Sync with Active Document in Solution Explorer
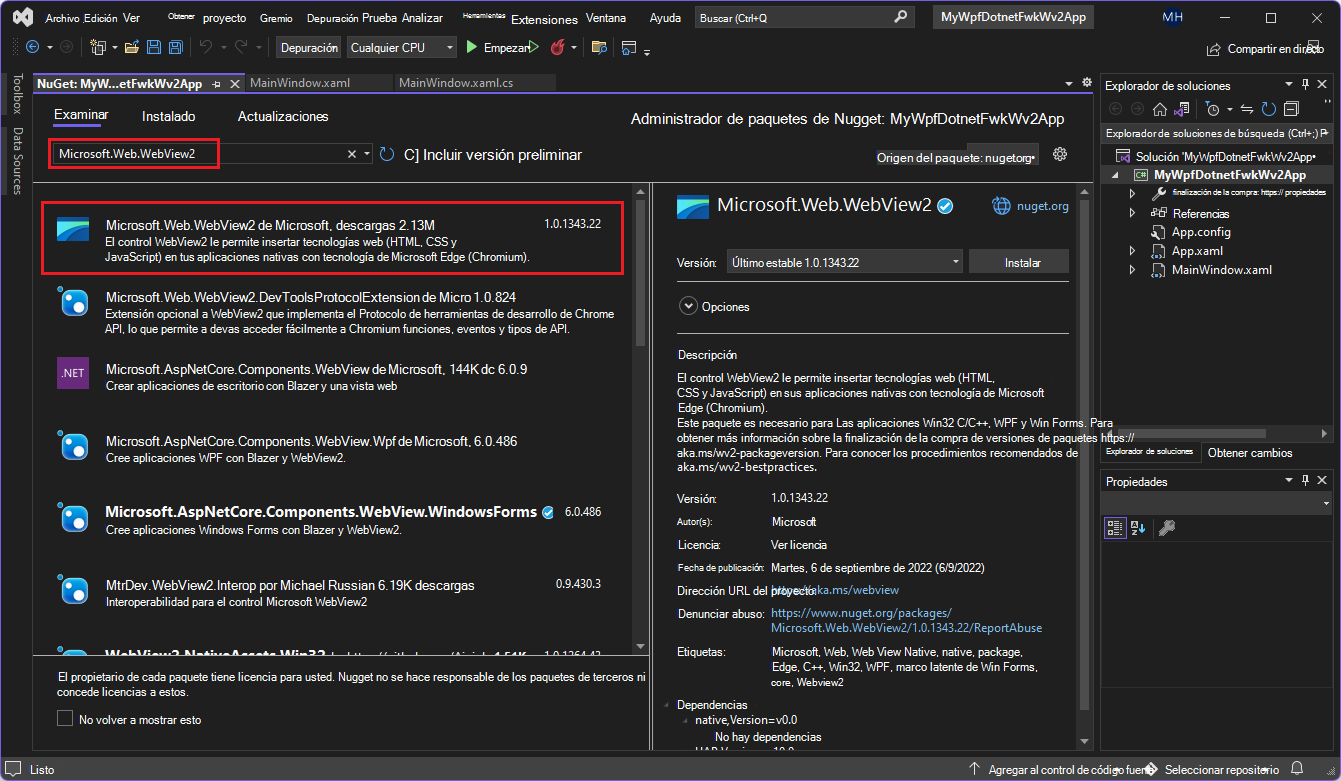 1247,110
